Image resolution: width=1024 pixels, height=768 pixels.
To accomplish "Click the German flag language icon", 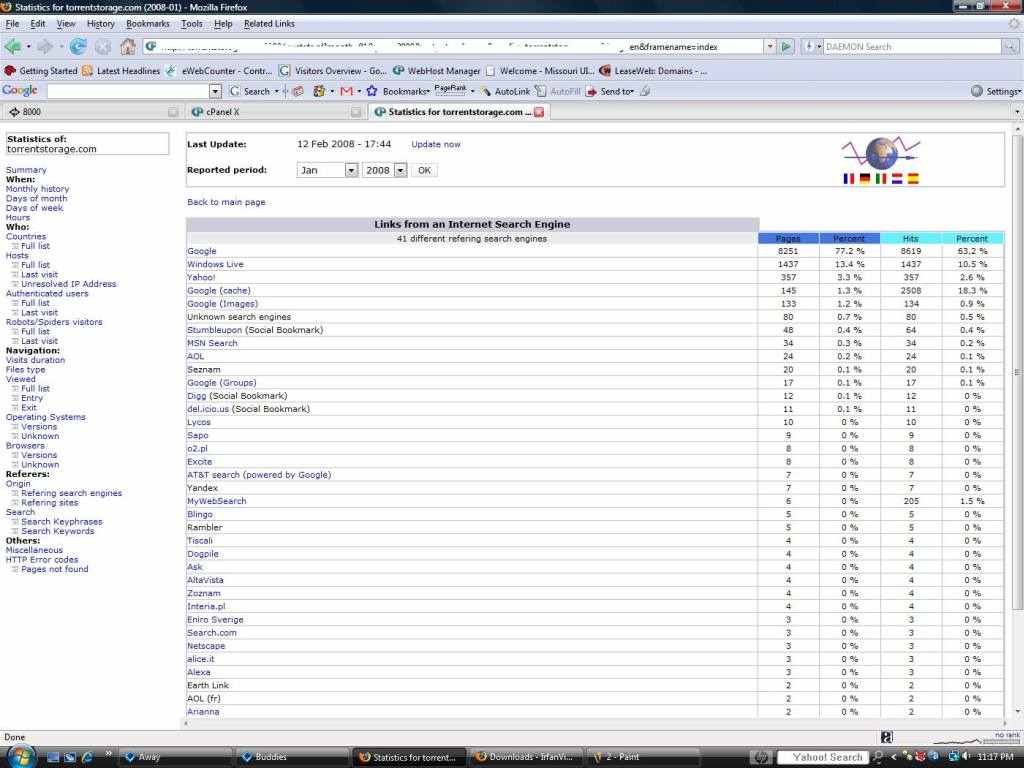I will tap(865, 179).
